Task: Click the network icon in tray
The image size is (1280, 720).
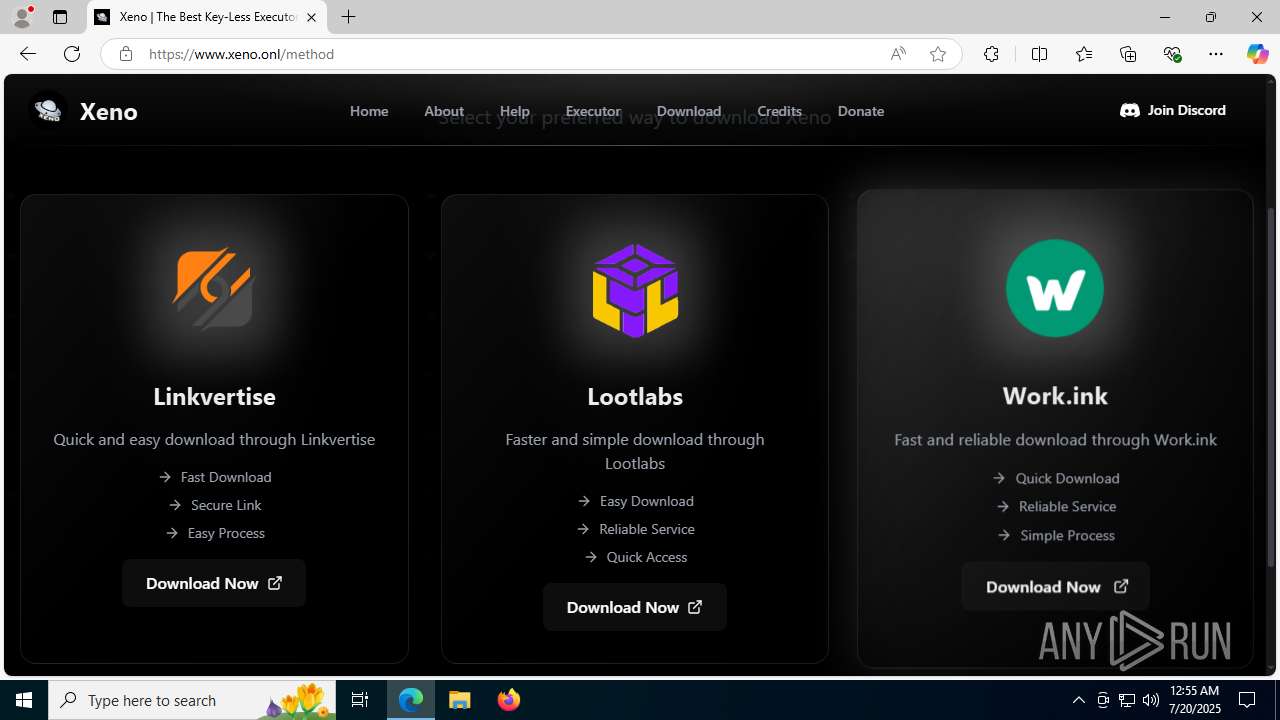Action: pos(1127,700)
